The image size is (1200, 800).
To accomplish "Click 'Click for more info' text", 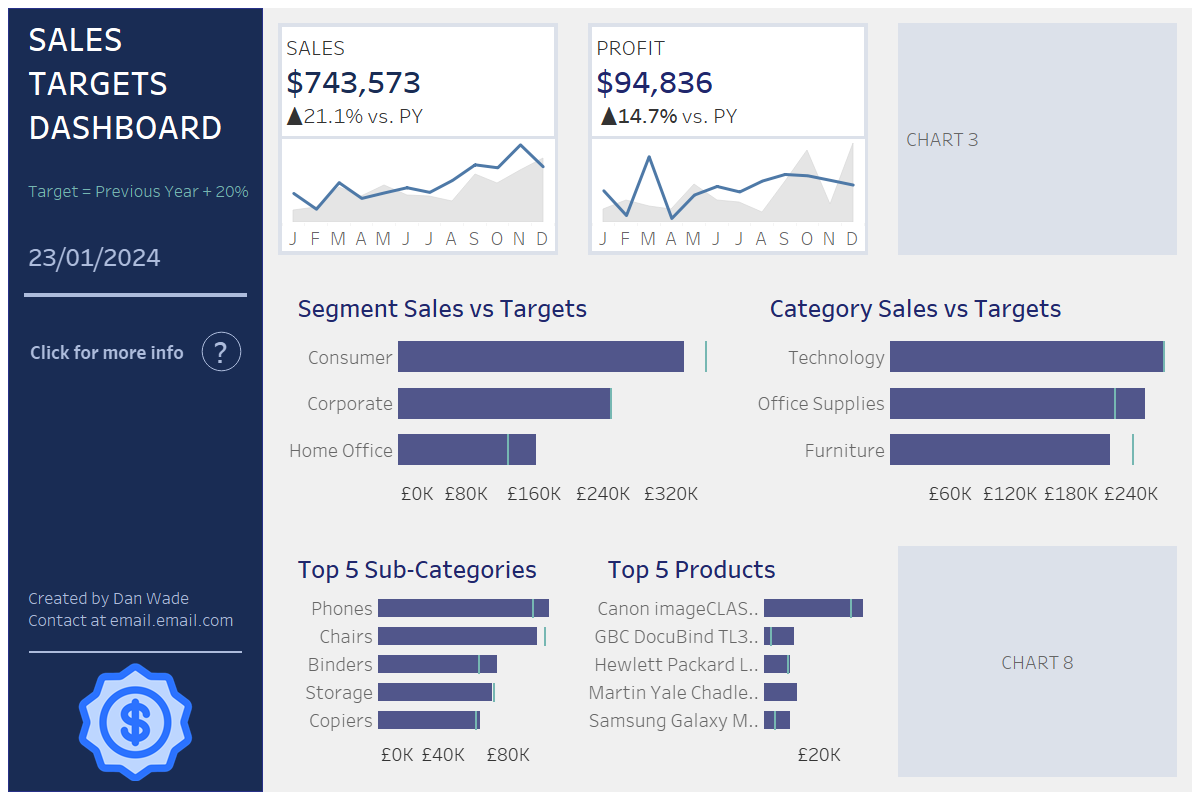I will click(107, 353).
